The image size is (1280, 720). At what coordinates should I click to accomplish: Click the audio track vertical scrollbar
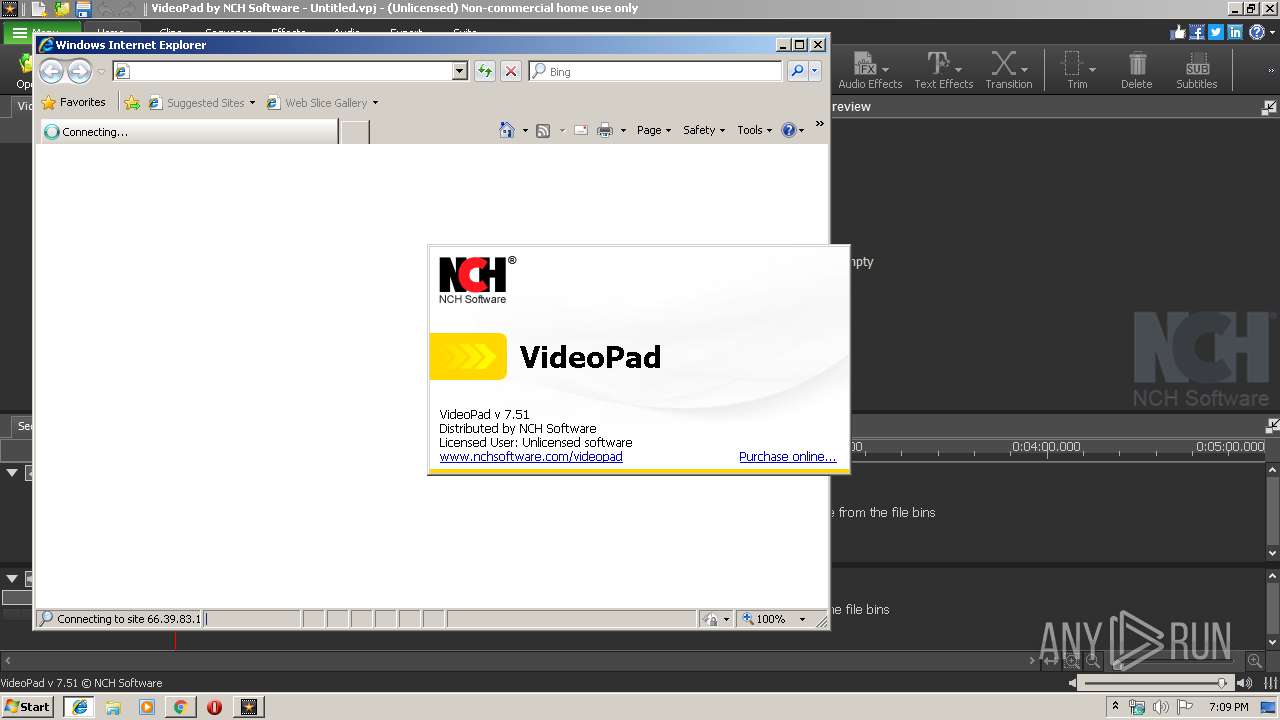point(1272,607)
